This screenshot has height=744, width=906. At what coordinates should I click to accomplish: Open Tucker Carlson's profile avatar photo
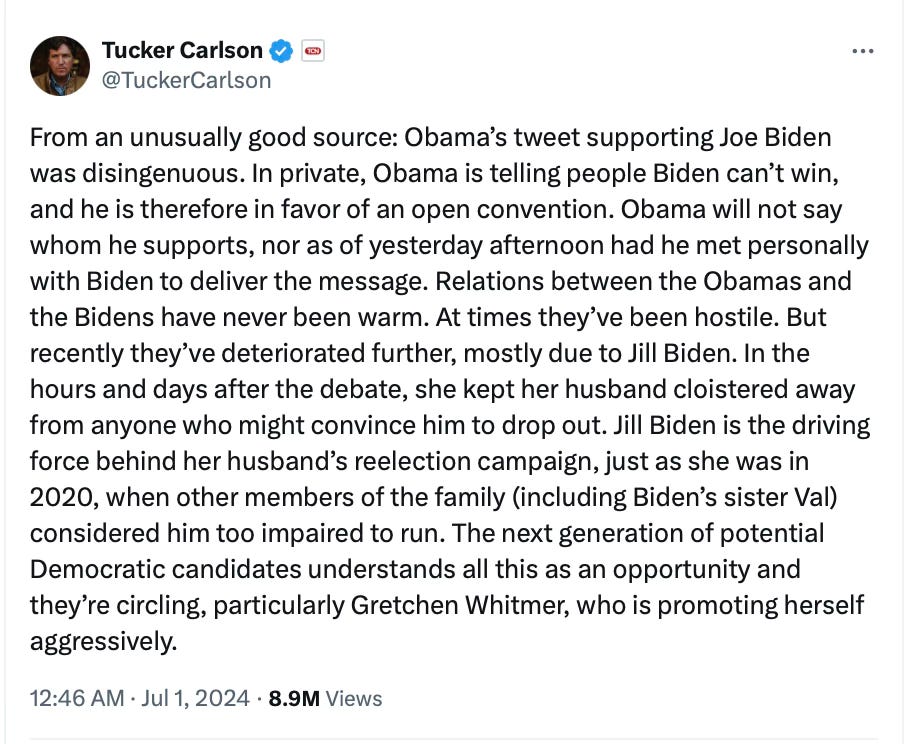[x=60, y=65]
